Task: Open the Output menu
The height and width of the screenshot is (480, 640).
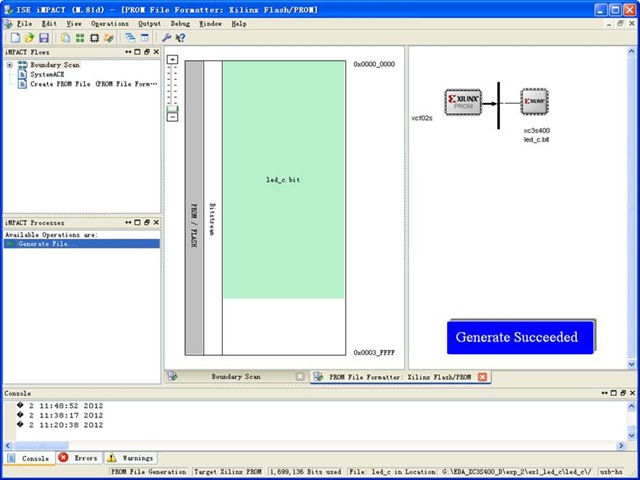Action: 149,22
